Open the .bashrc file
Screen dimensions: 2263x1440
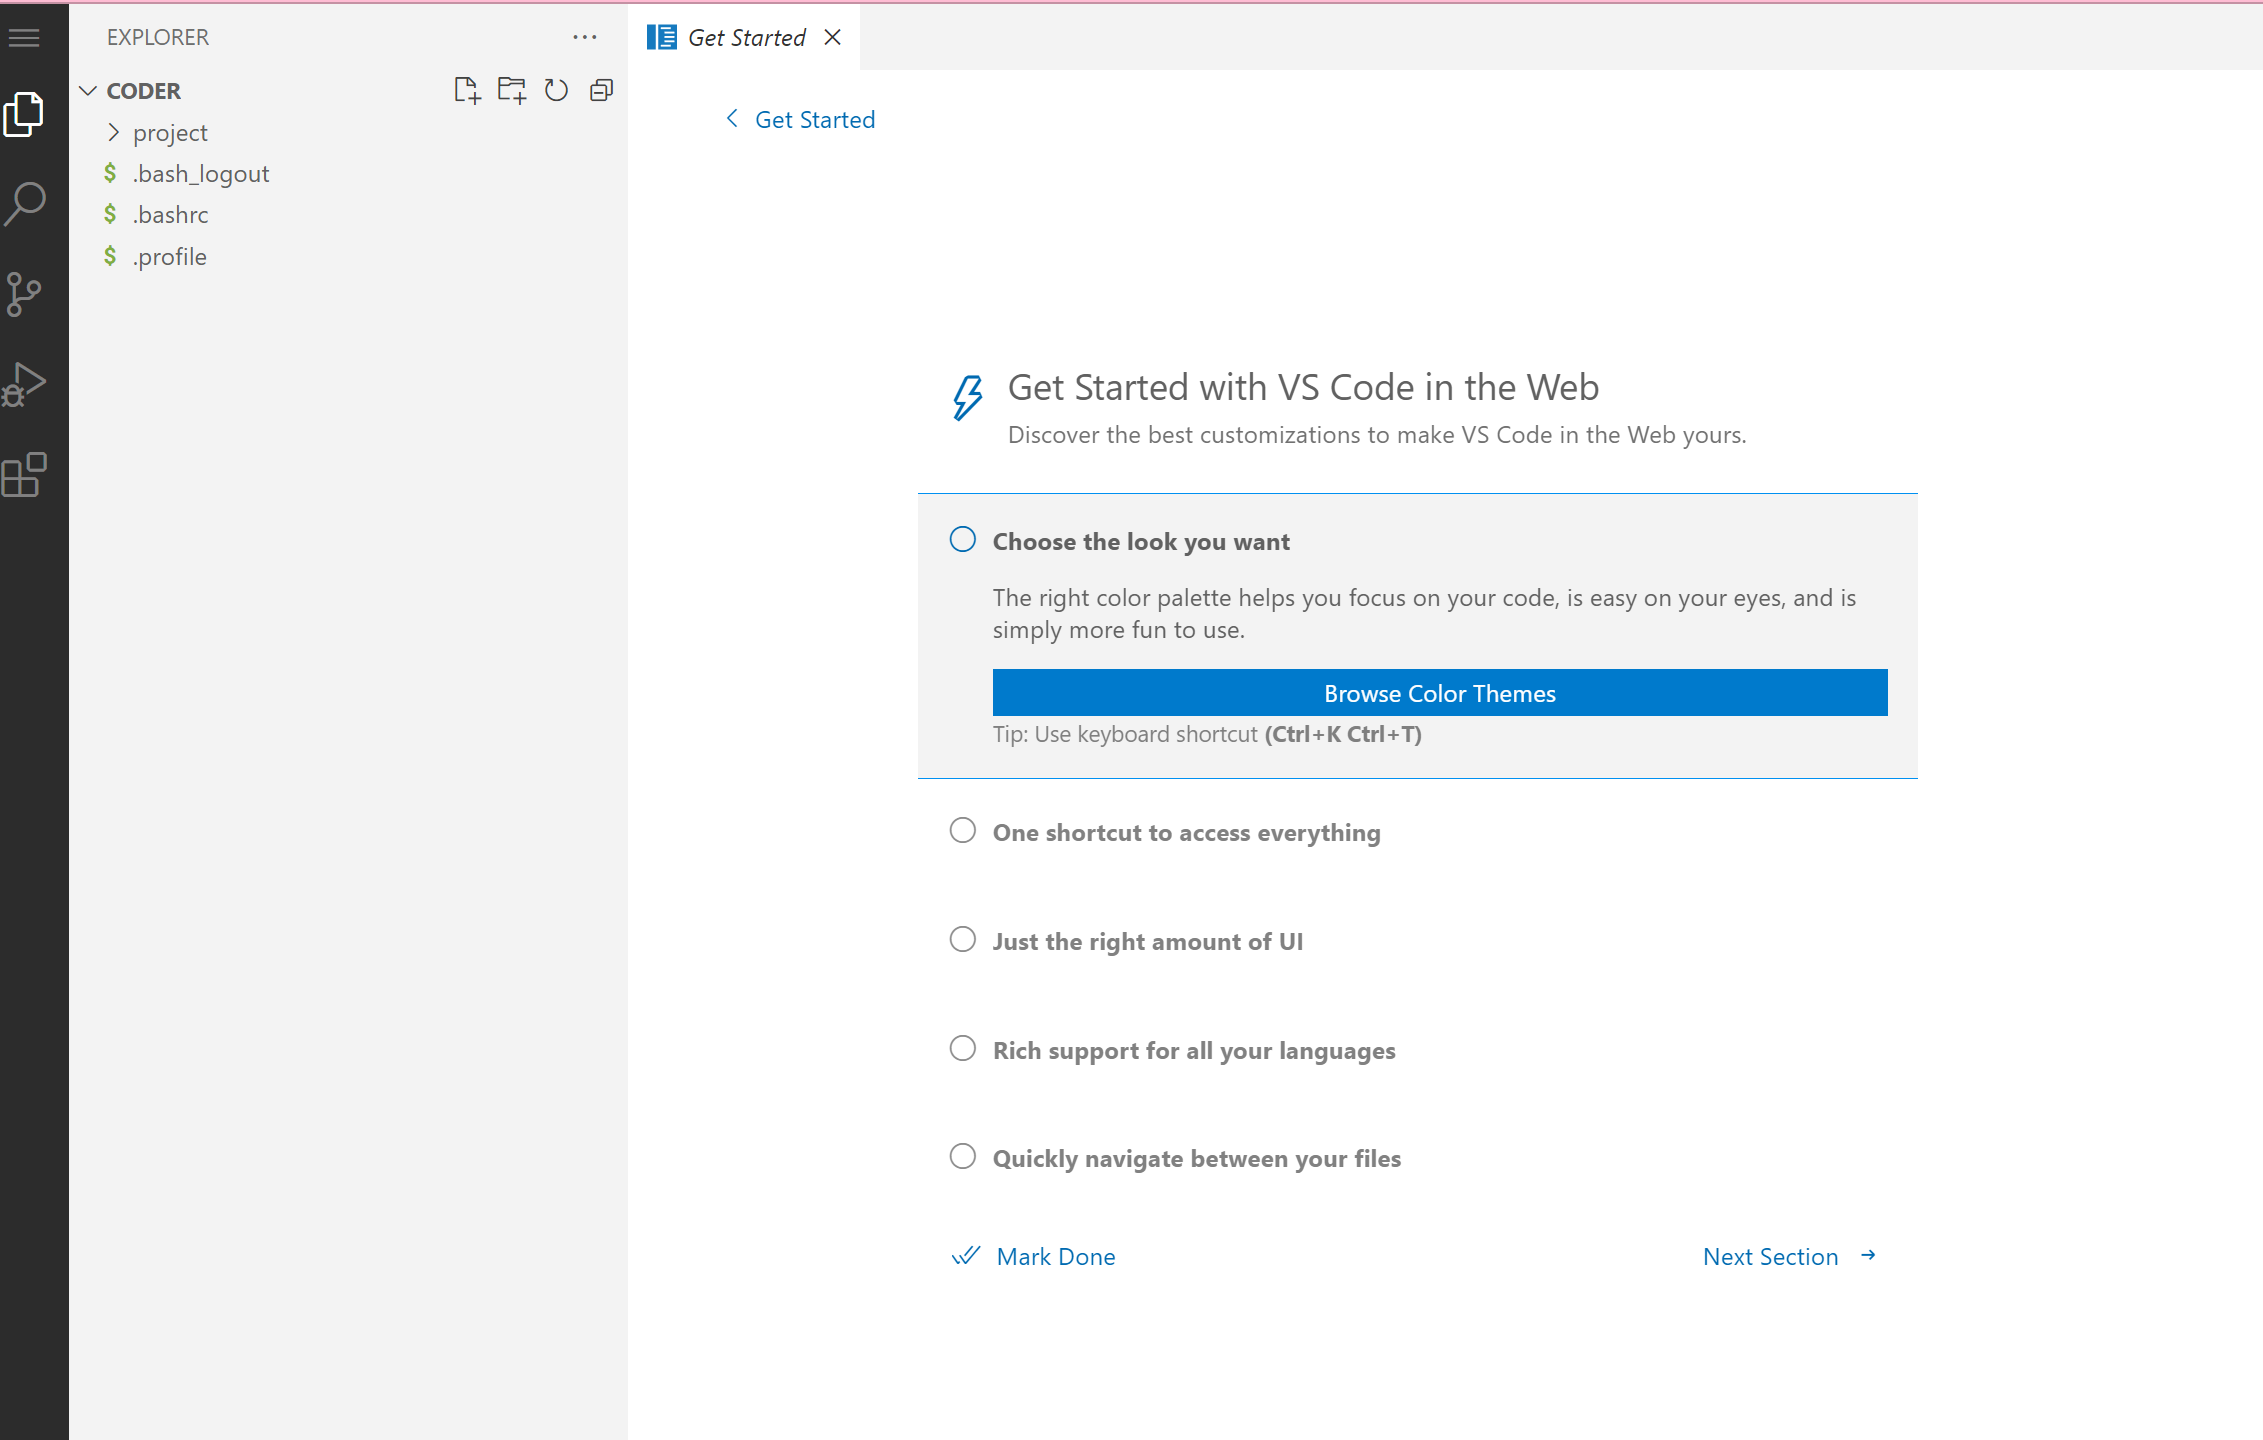click(x=170, y=214)
